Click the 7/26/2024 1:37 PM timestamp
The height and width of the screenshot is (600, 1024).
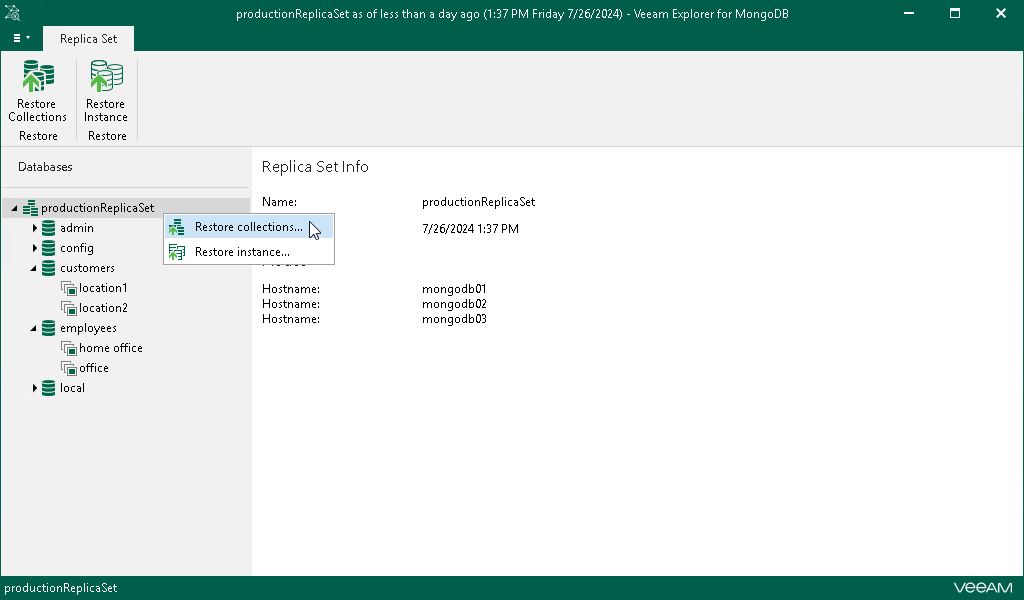coord(470,229)
